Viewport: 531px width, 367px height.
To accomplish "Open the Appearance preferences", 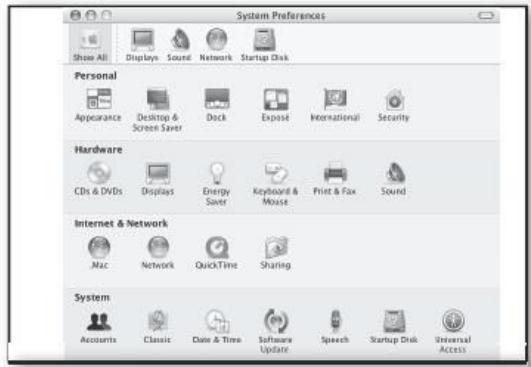I will click(98, 105).
